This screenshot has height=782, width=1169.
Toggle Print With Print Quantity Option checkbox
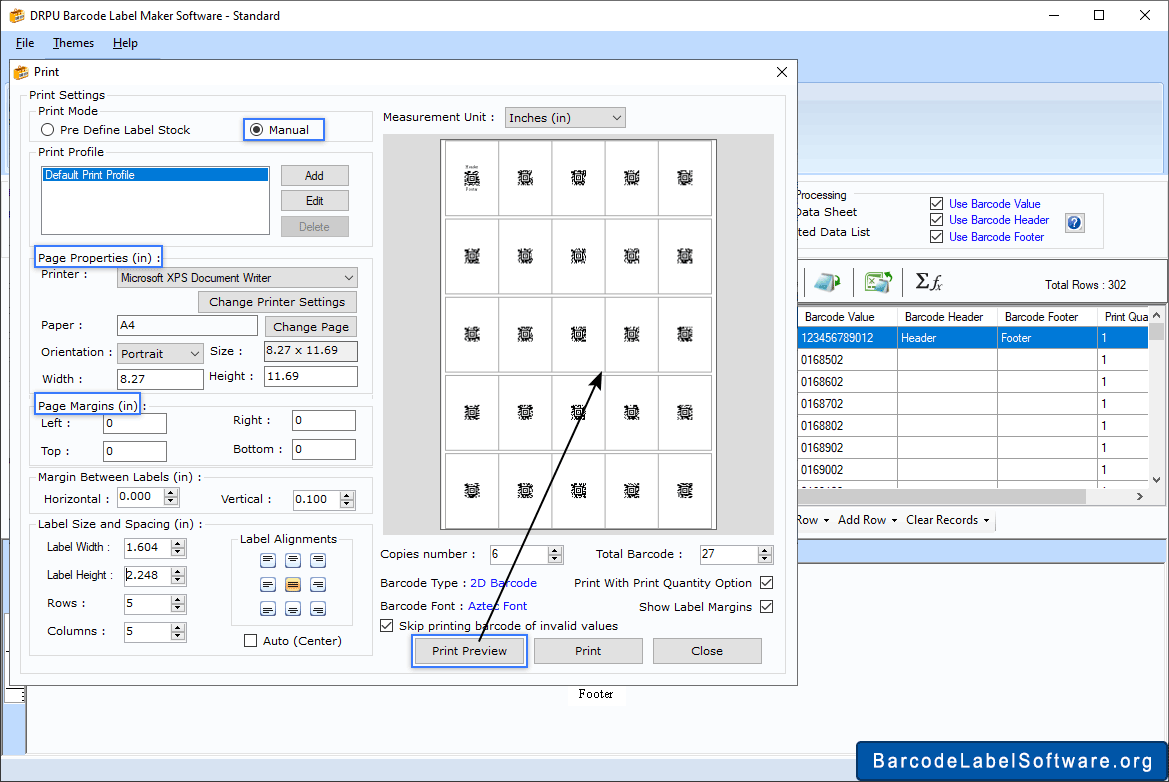click(x=766, y=582)
